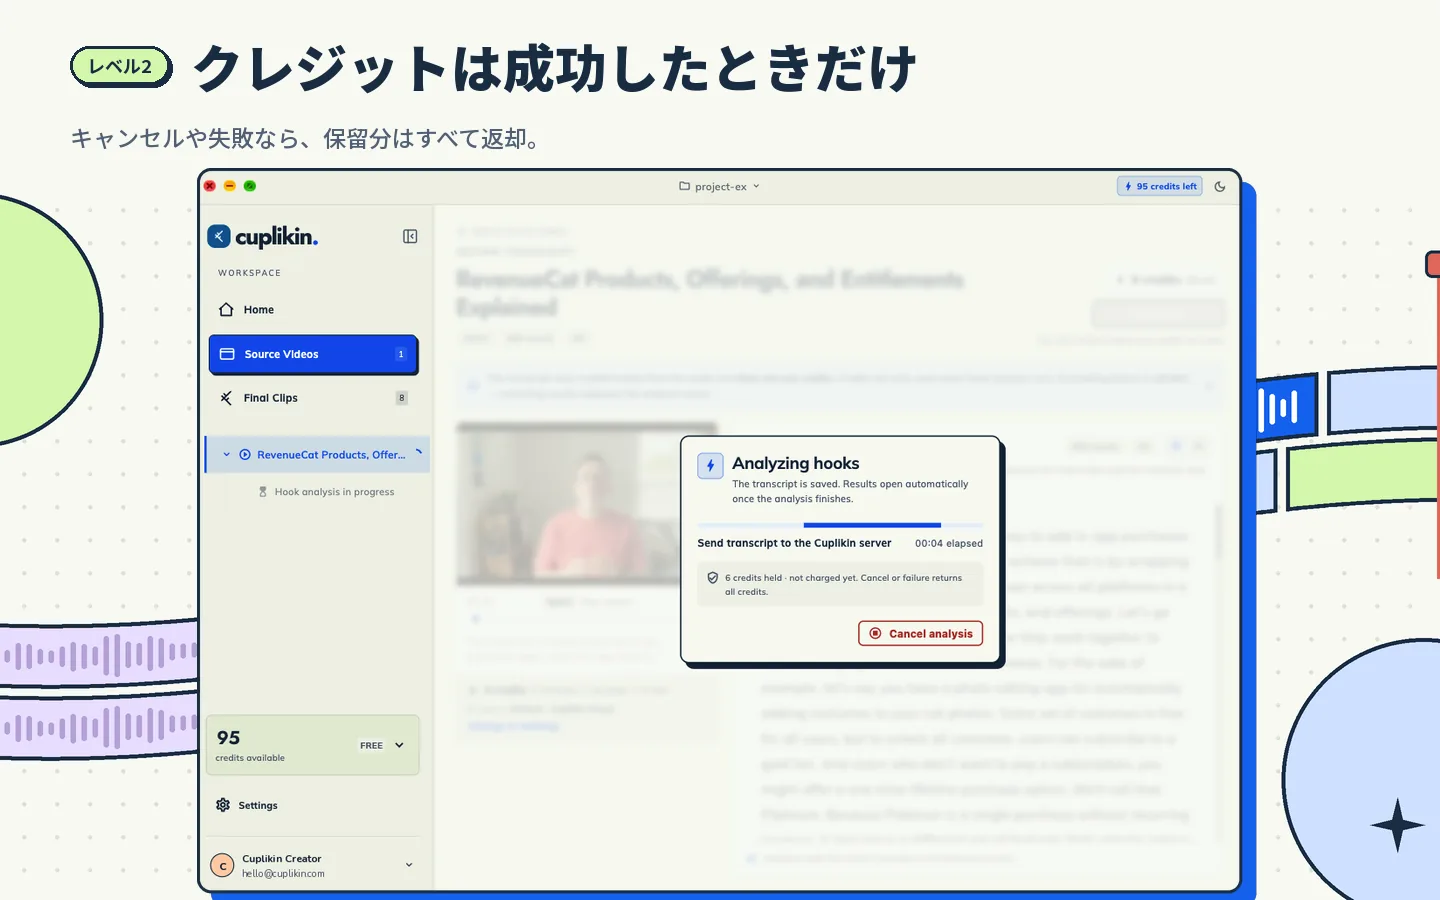The image size is (1440, 900).
Task: Cancel the hook analysis
Action: pos(920,634)
